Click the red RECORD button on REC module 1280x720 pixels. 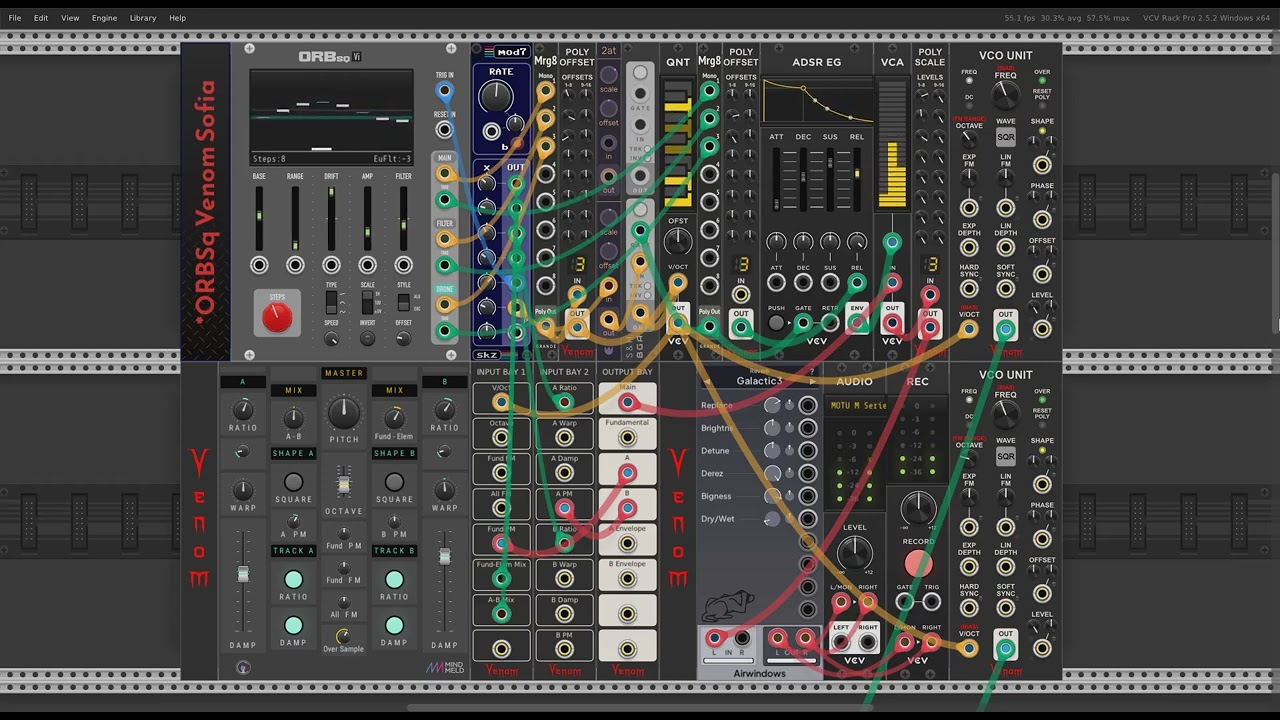[x=918, y=564]
